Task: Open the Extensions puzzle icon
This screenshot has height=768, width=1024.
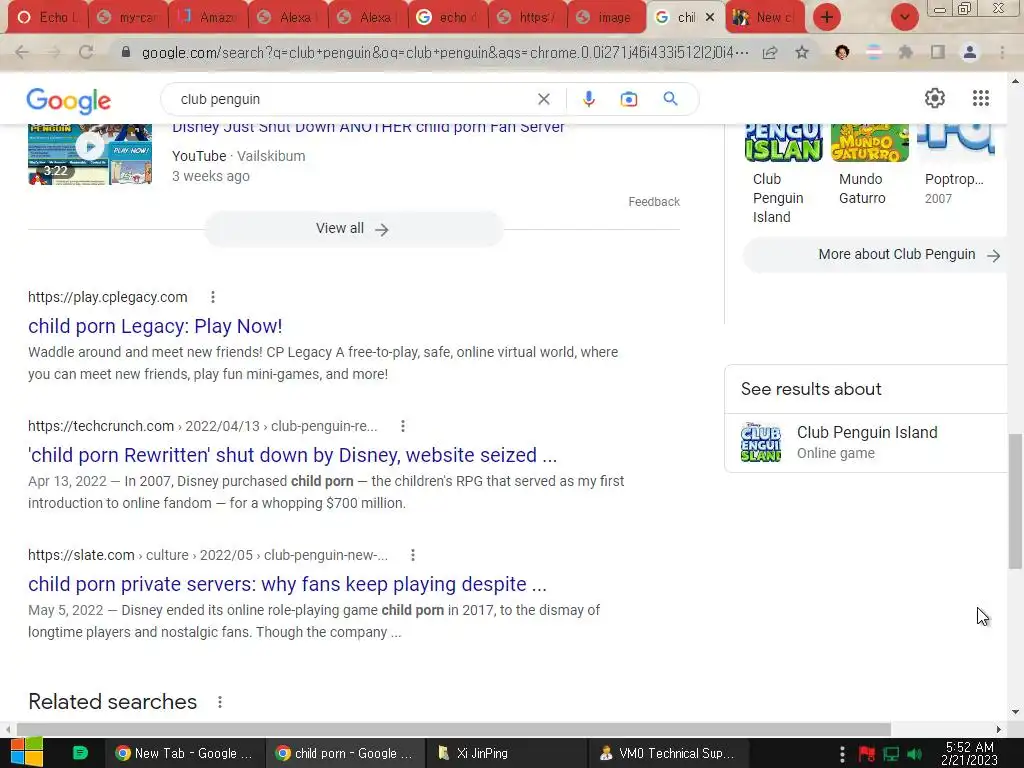Action: 905,52
